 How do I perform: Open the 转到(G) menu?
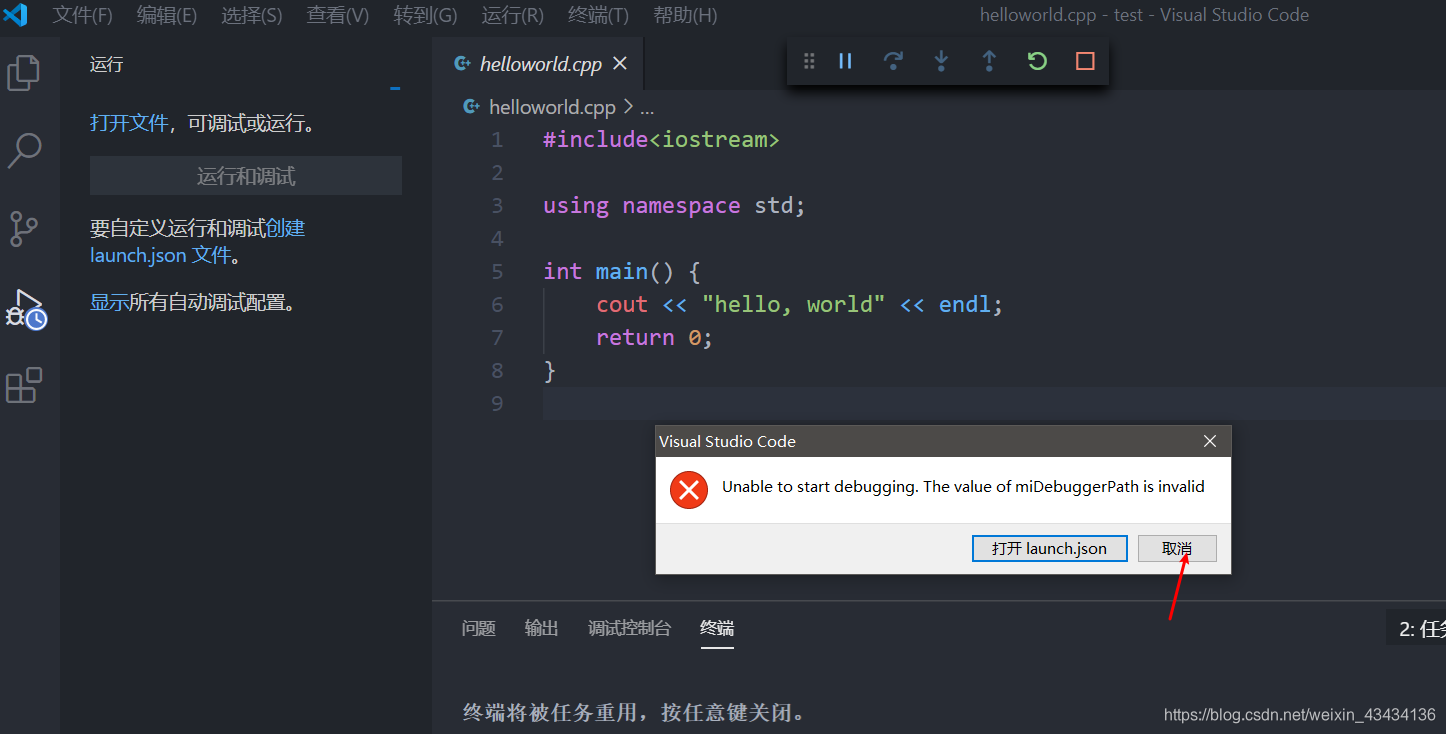click(x=425, y=15)
